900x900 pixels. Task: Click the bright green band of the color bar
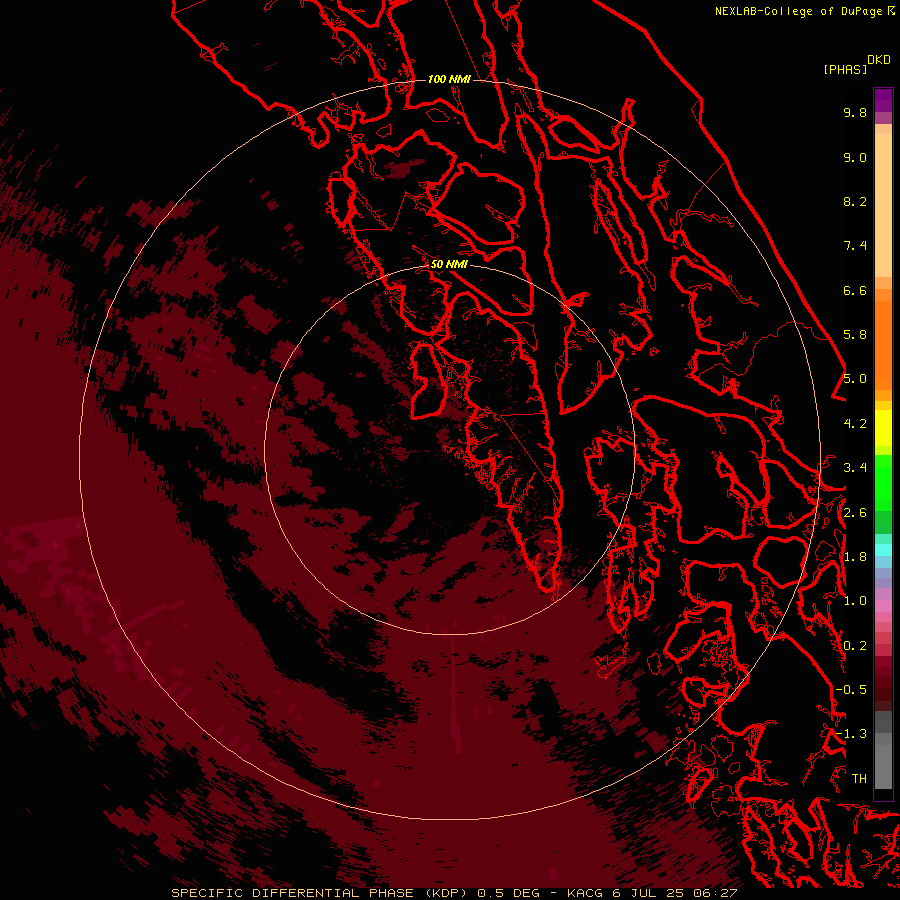tap(883, 481)
